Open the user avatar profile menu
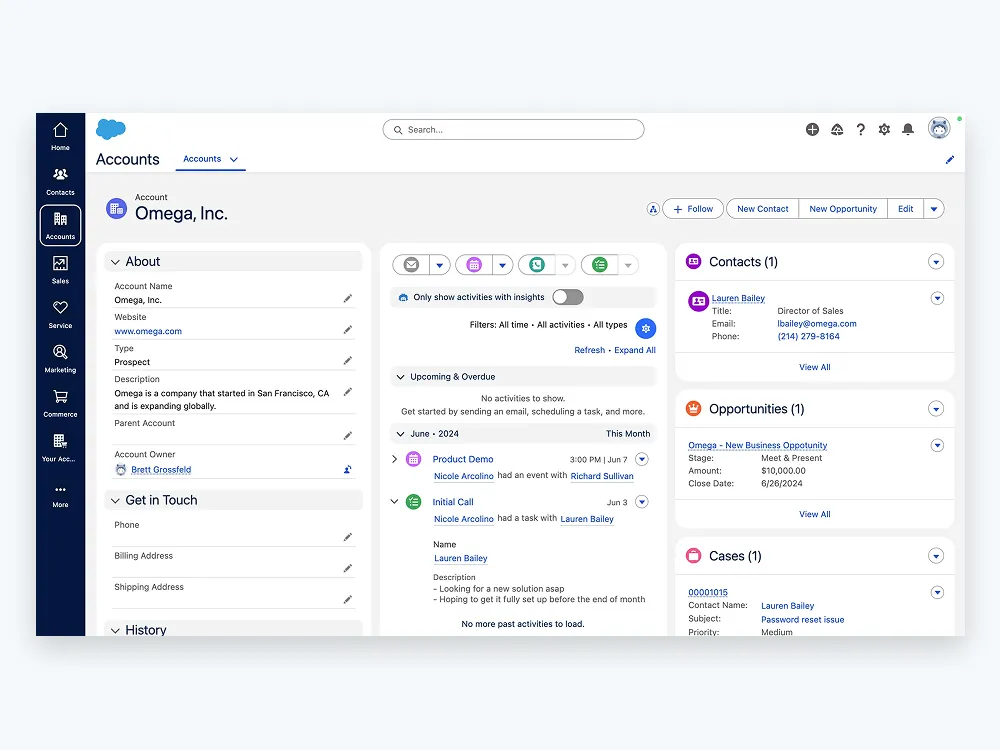 click(939, 128)
